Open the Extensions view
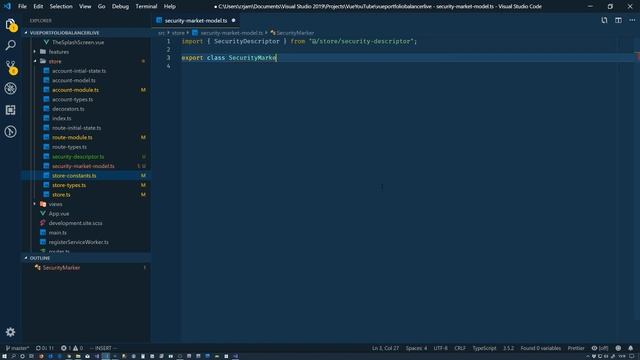Screen dimensions: 640x360 (11, 110)
